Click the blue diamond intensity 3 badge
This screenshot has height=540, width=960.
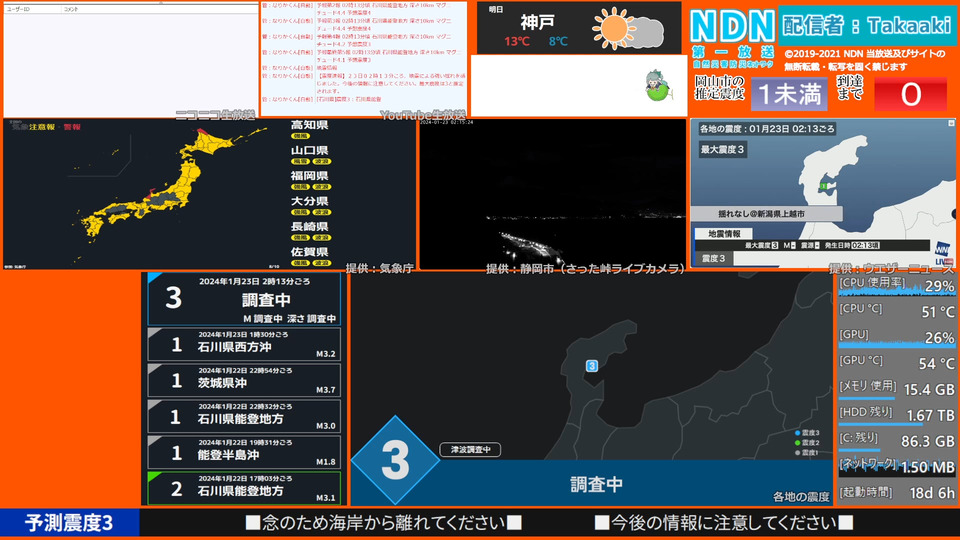coord(395,460)
